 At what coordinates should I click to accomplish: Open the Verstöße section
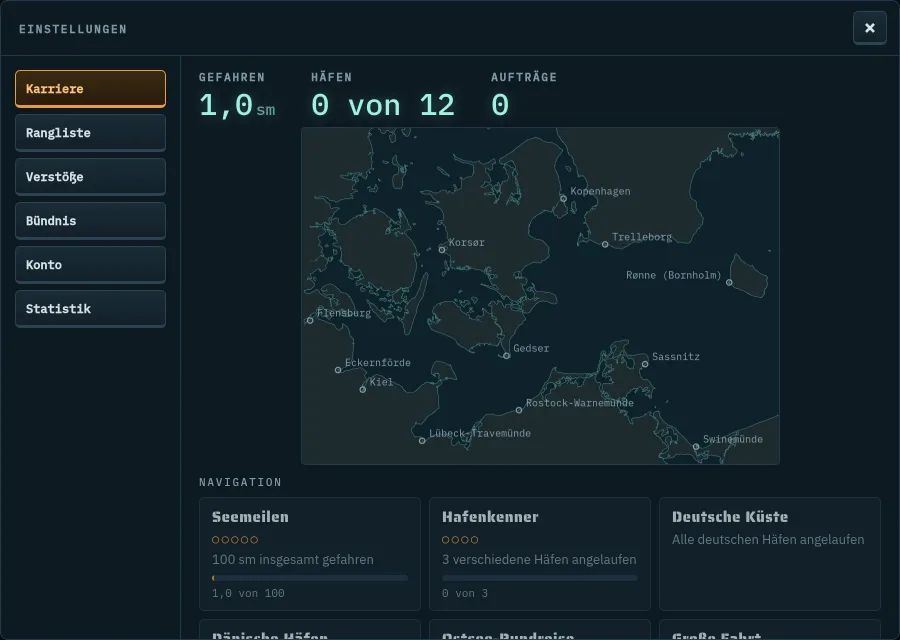[x=90, y=177]
